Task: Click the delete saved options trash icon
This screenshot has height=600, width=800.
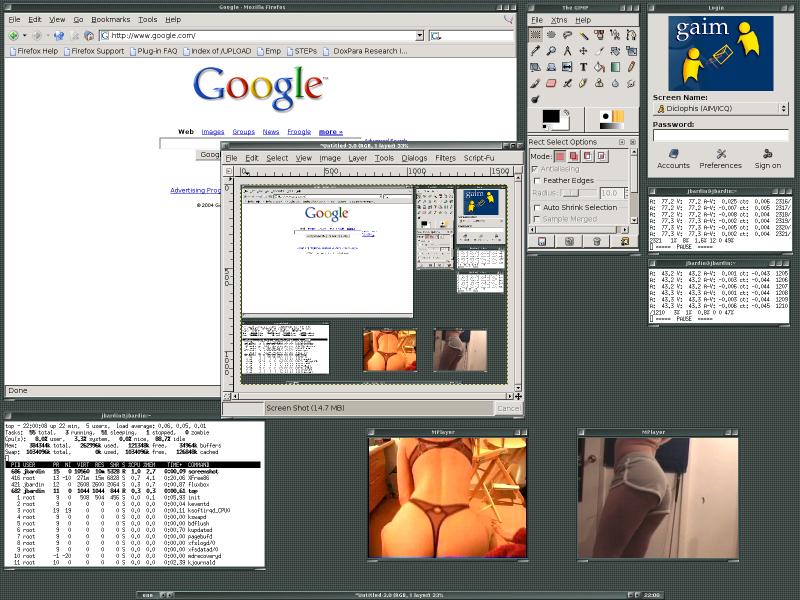Action: point(597,241)
